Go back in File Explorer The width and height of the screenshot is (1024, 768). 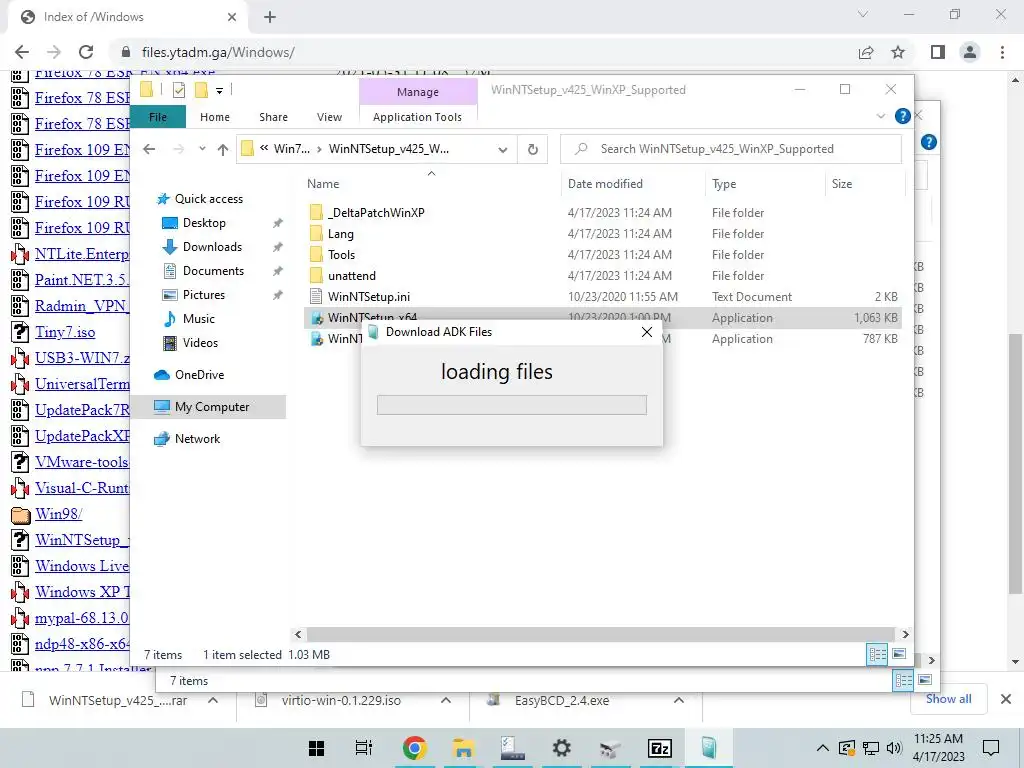[149, 150]
